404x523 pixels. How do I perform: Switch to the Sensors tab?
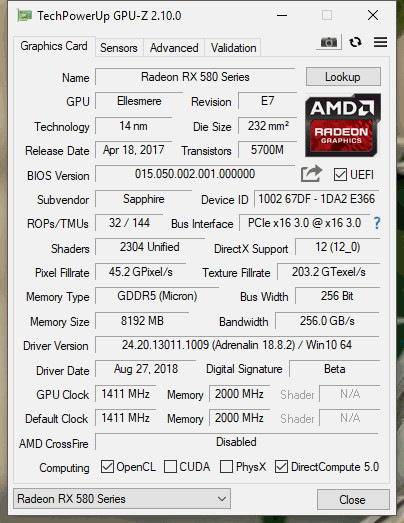(119, 48)
